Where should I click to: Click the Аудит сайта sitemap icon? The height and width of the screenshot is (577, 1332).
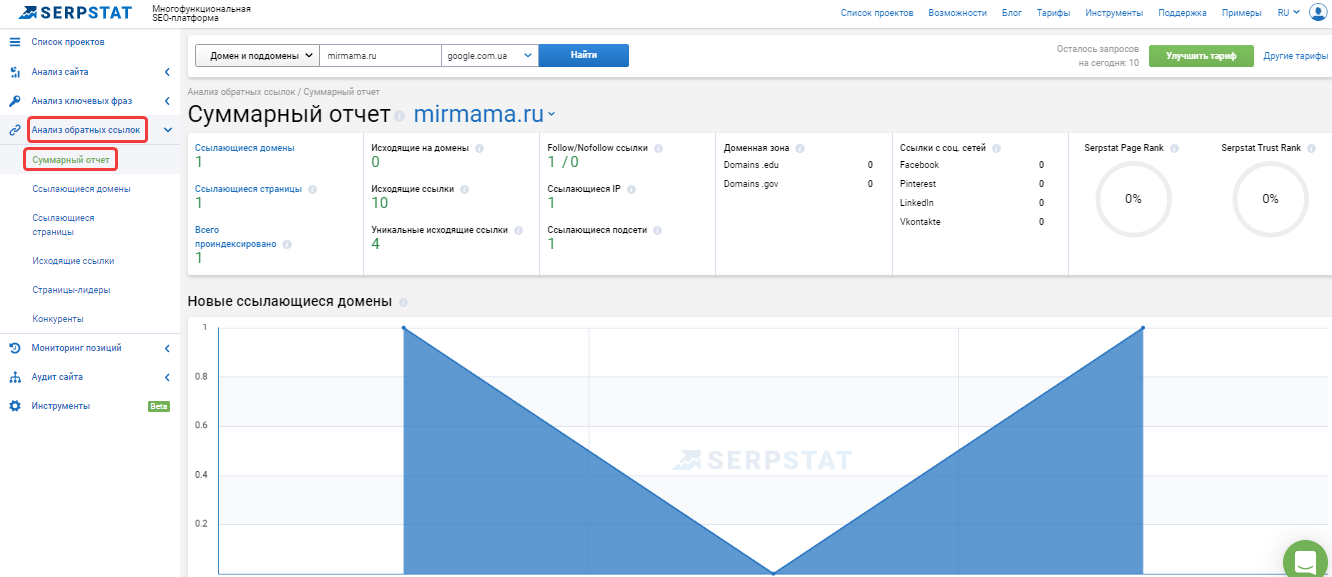[15, 377]
